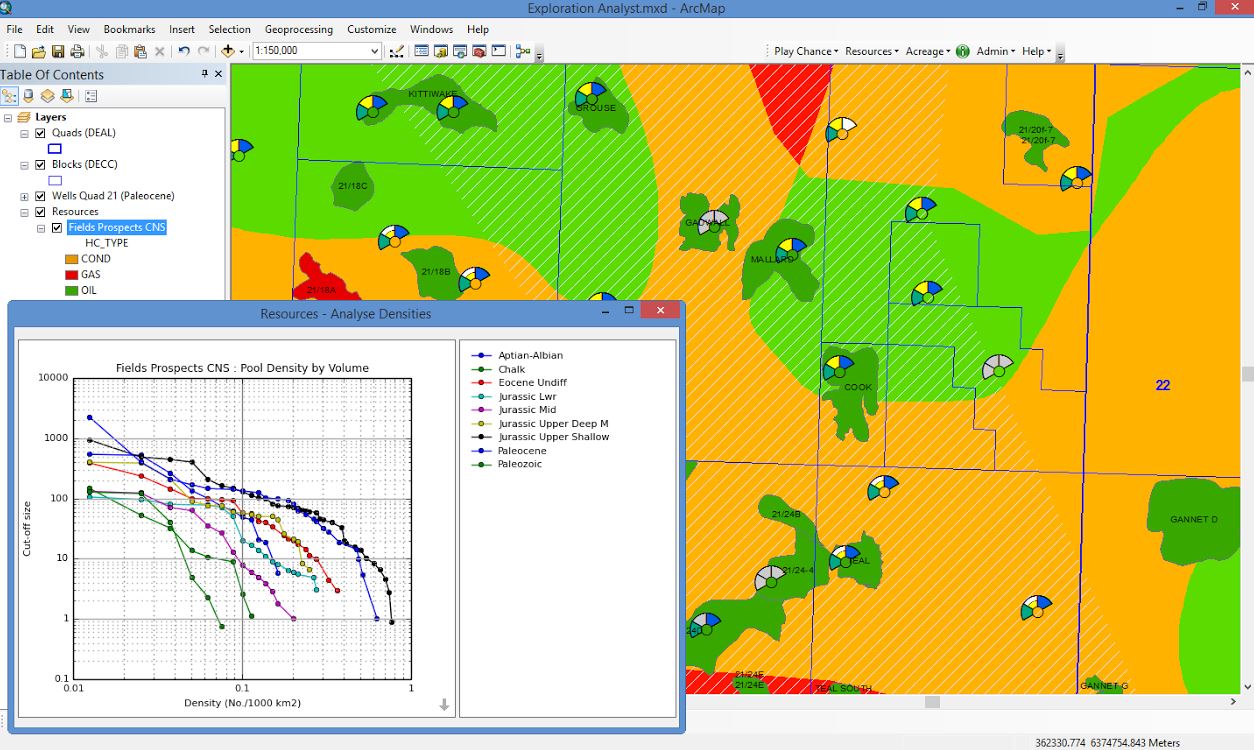Expand Wells Quad 21 (Paleocene) layer
Viewport: 1254px width, 750px height.
[x=25, y=196]
